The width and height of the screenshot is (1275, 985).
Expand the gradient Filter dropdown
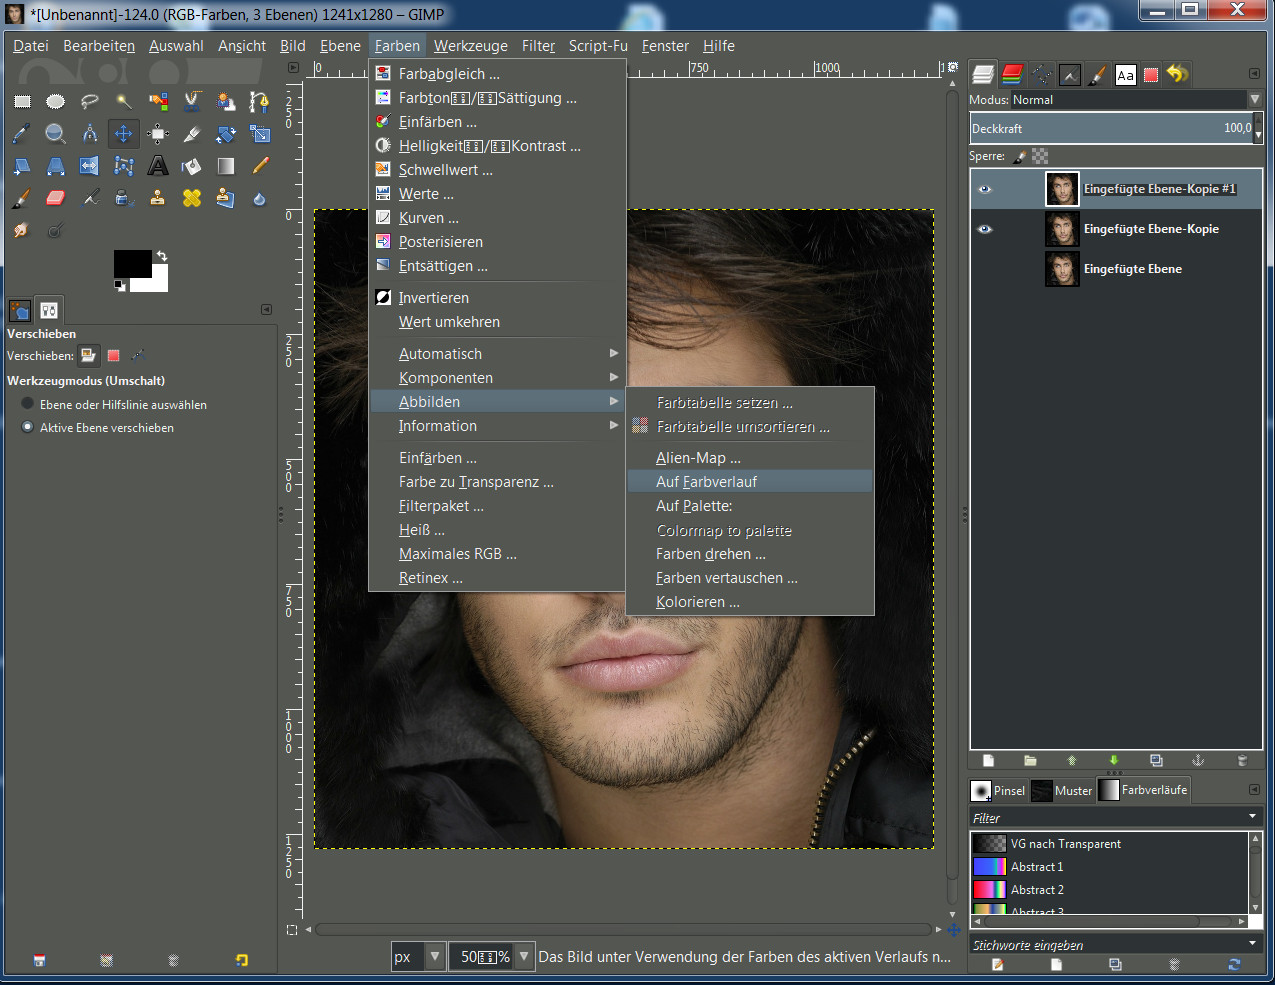tap(1252, 818)
